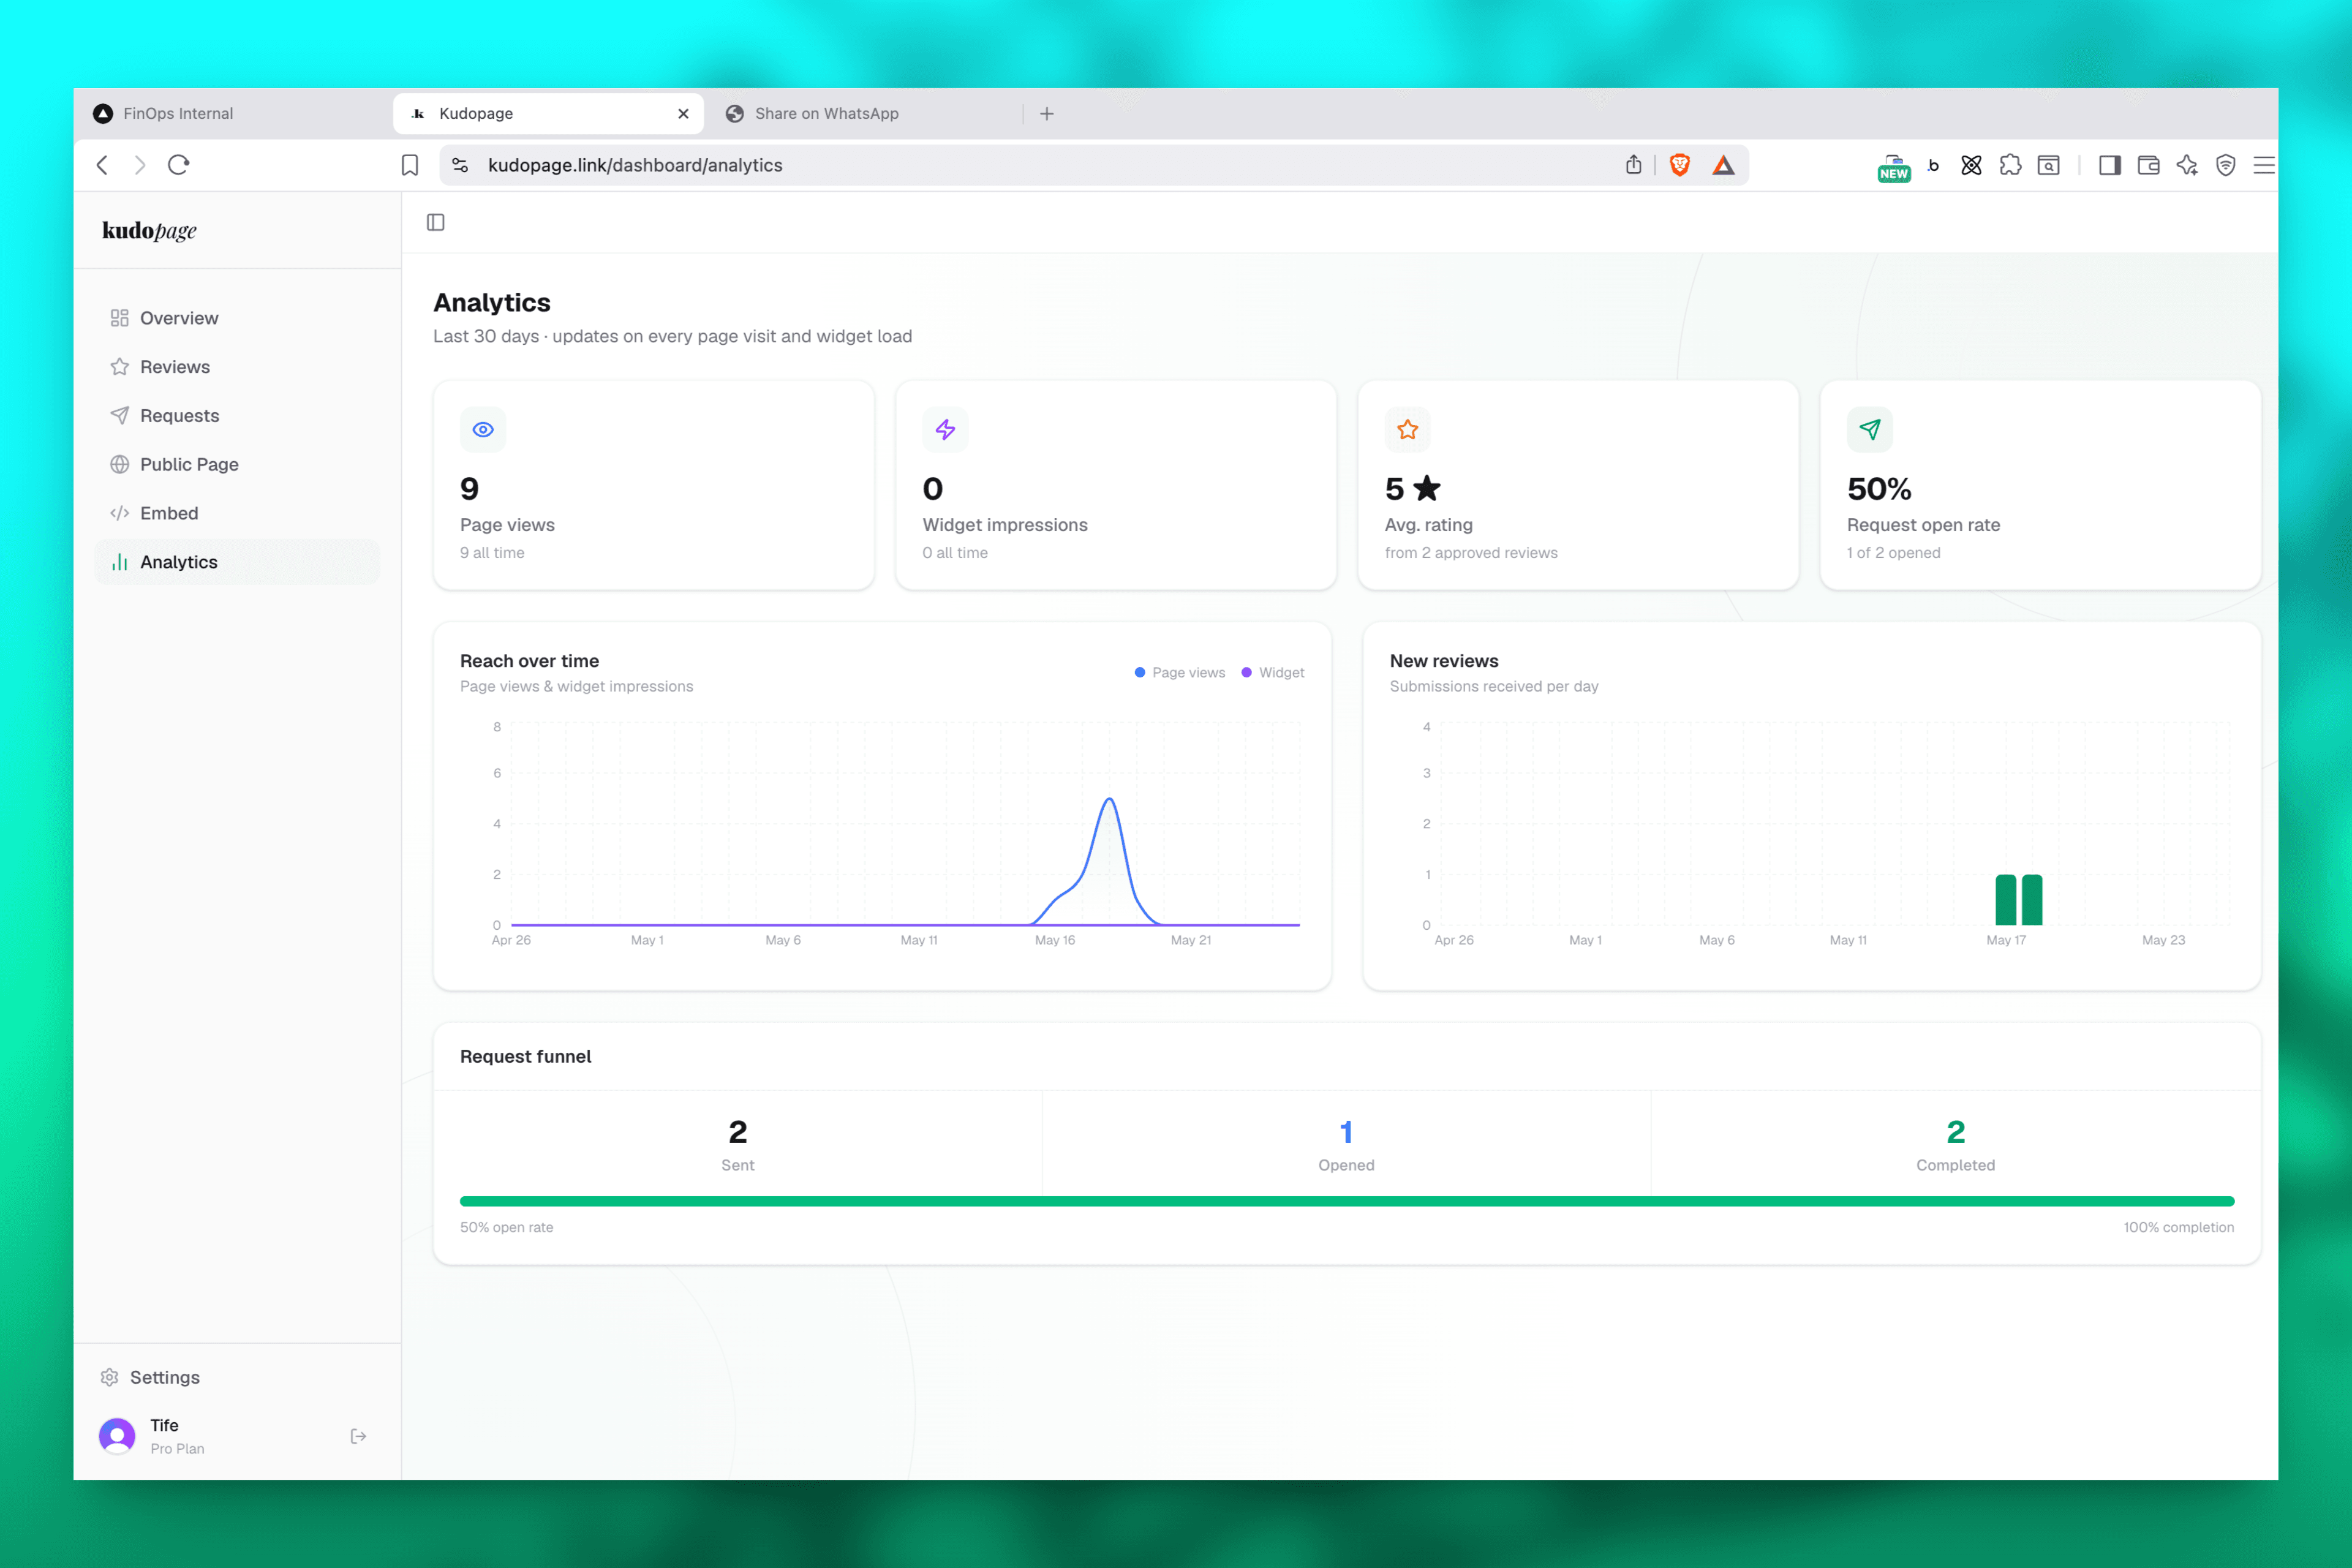Screen dimensions: 2352x1568
Task: Click the Page views legend entry
Action: (1180, 673)
